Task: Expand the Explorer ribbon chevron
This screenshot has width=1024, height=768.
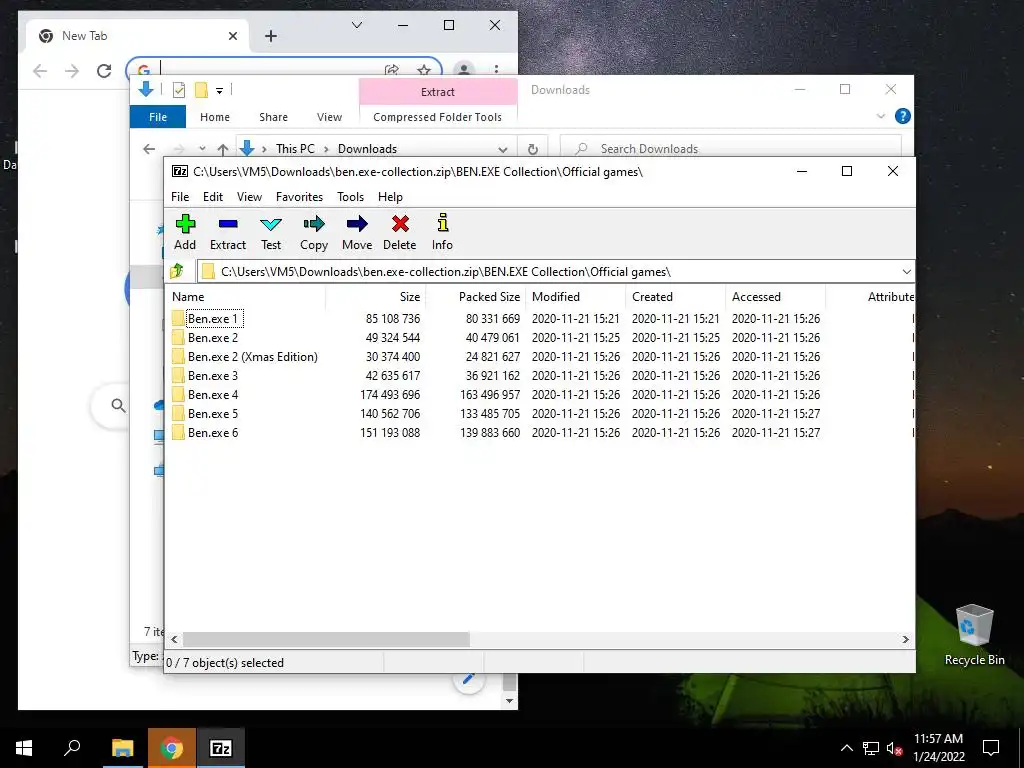Action: (881, 116)
